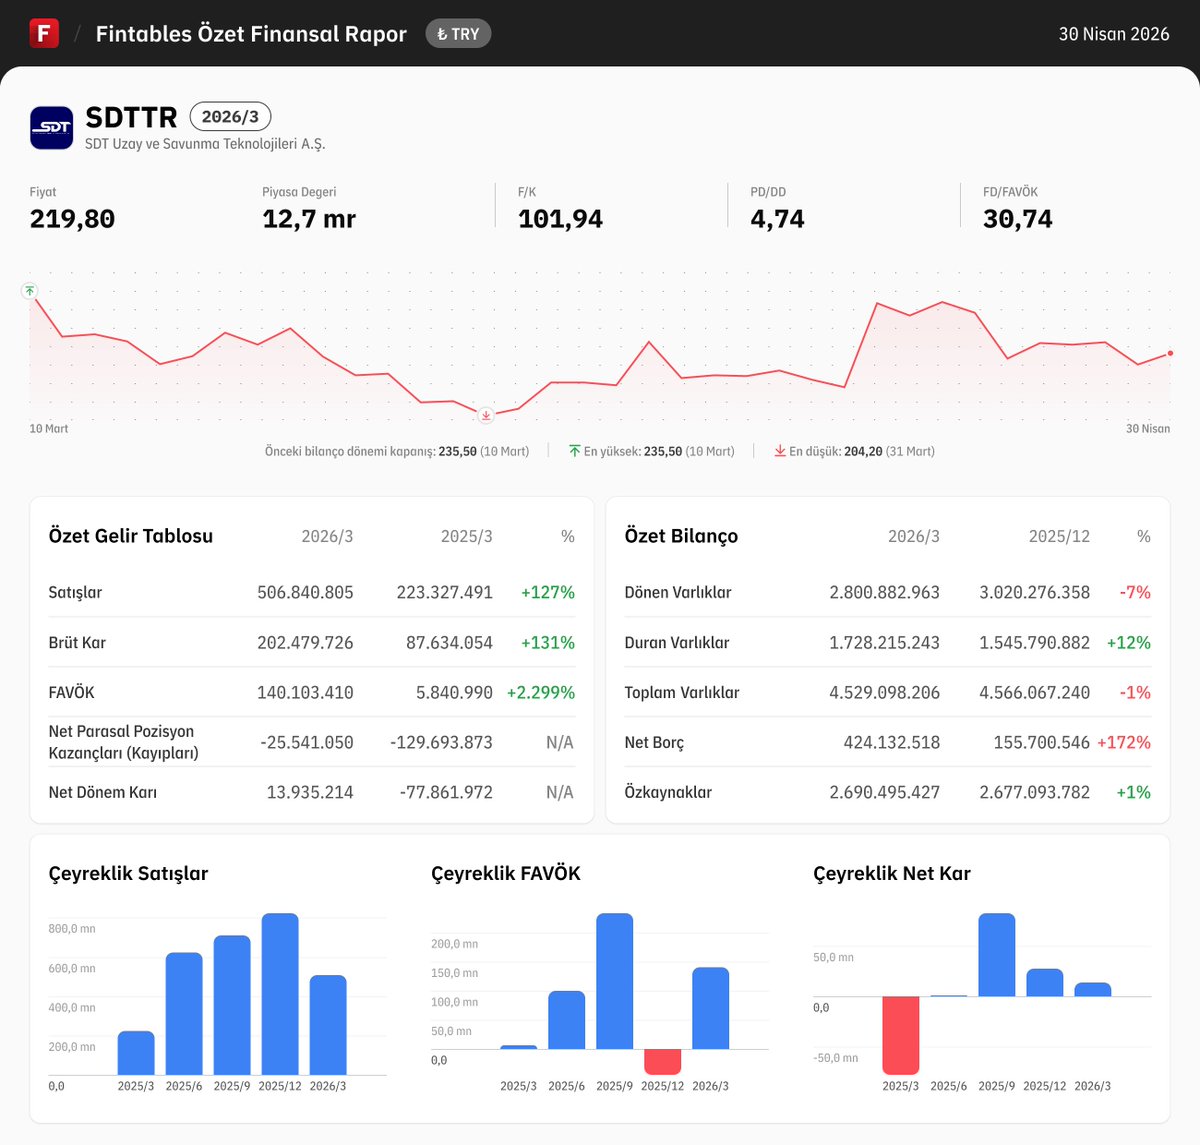The image size is (1200, 1145).
Task: Click the Fiyat value 219,80
Action: tap(72, 219)
